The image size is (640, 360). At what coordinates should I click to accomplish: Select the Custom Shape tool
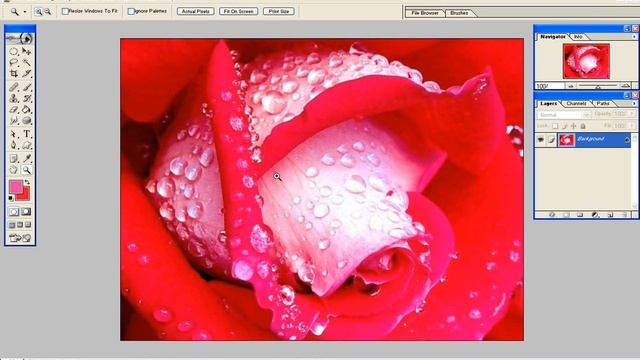(x=27, y=145)
